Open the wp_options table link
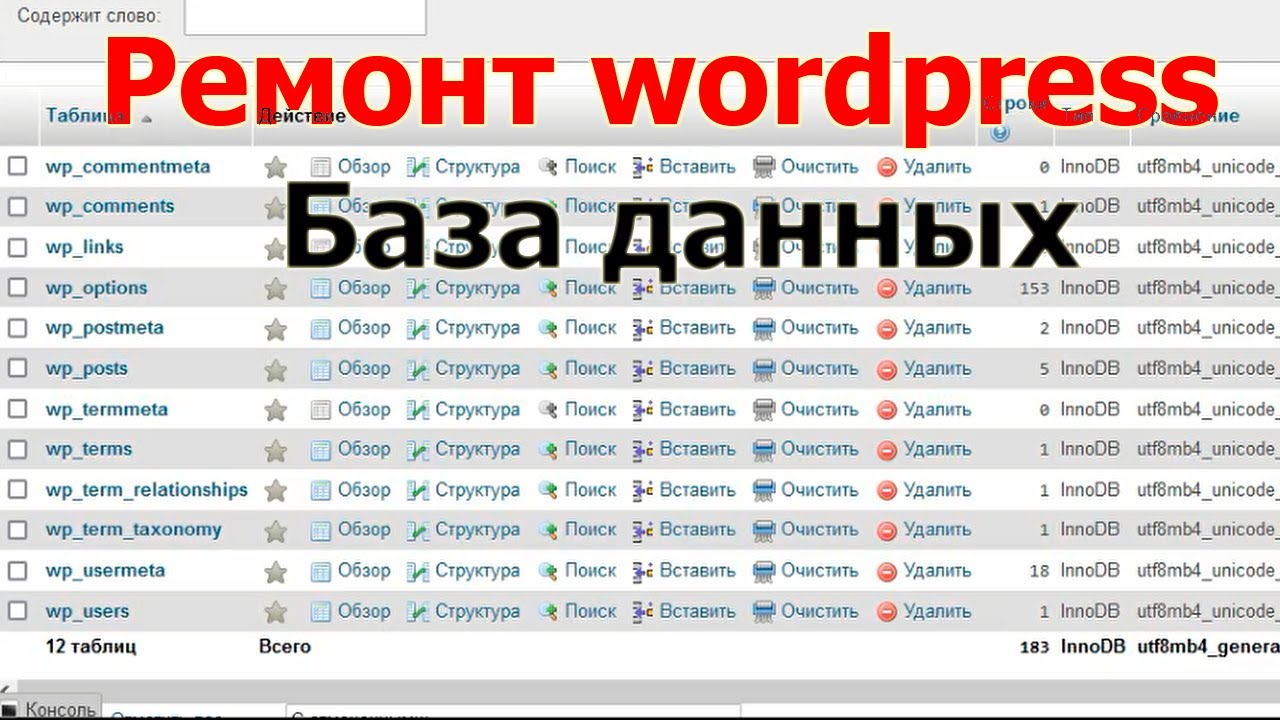Image resolution: width=1280 pixels, height=720 pixels. [96, 288]
